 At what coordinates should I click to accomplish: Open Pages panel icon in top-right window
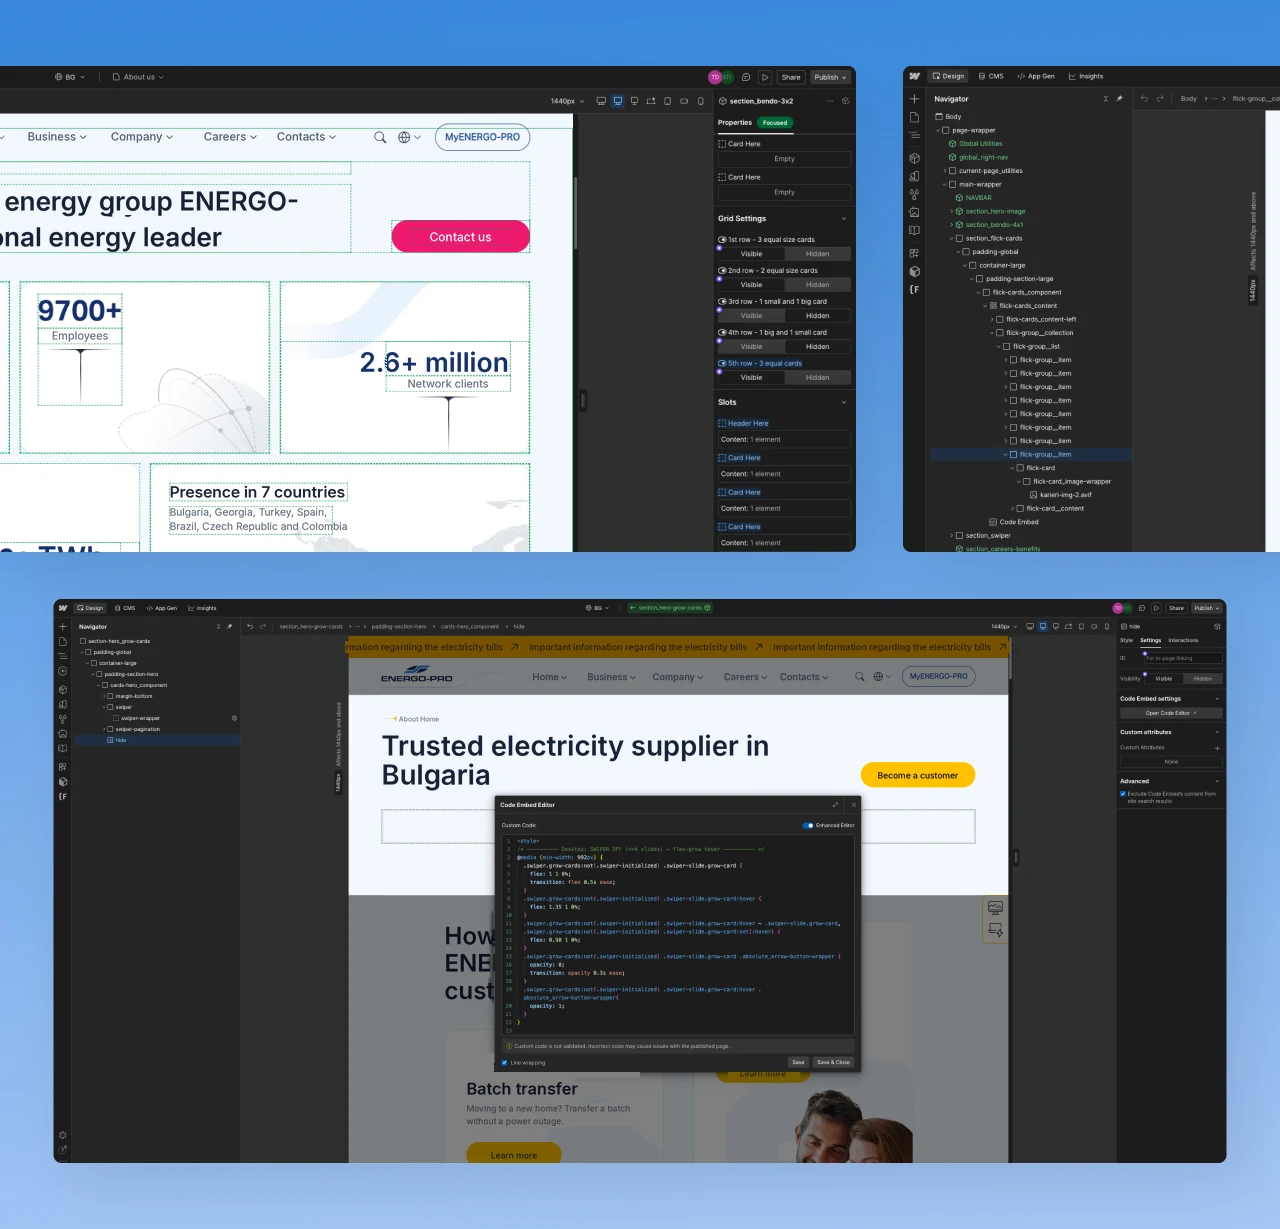[x=914, y=117]
